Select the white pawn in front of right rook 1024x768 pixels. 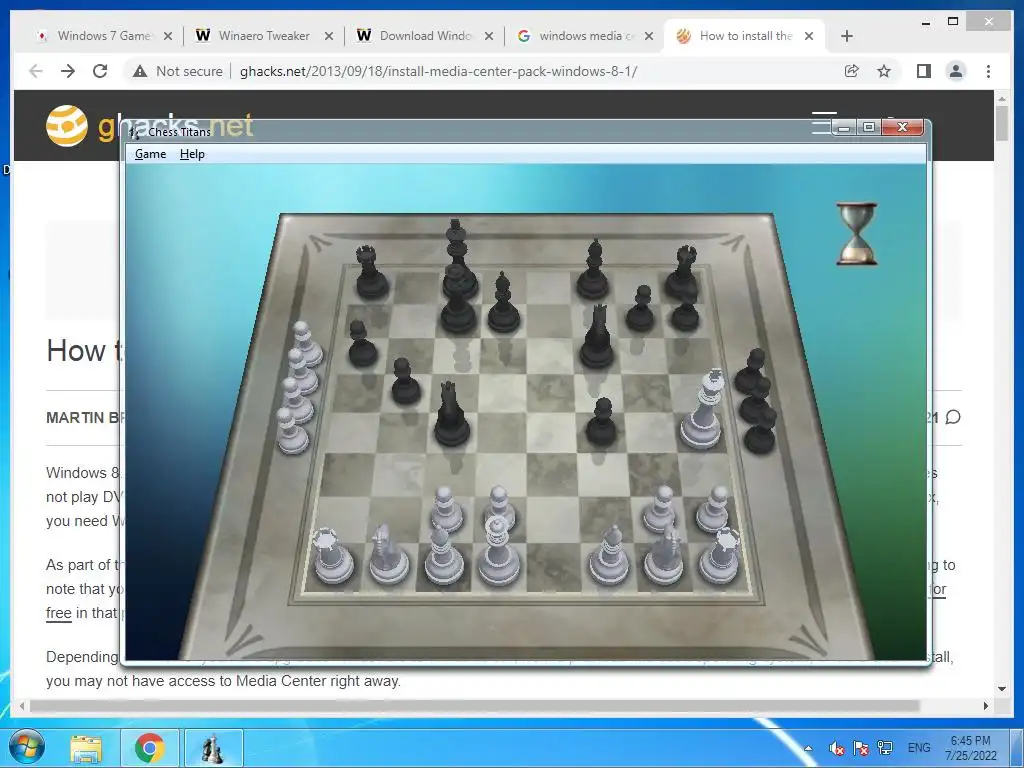click(x=712, y=509)
